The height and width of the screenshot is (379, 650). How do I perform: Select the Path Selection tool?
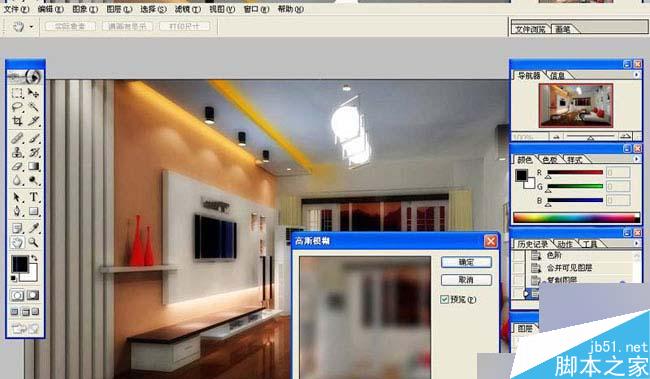pos(17,197)
